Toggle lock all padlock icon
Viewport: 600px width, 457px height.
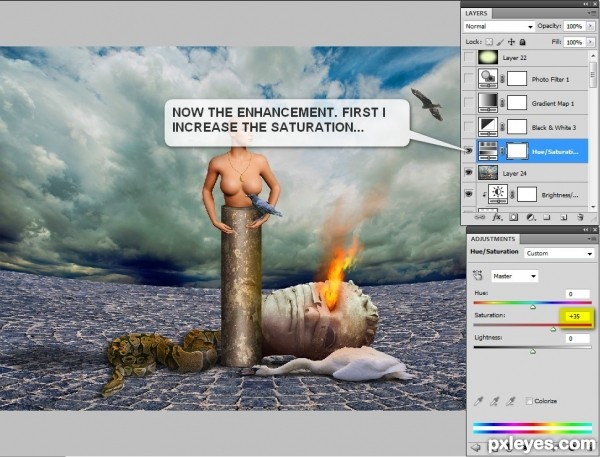point(523,42)
